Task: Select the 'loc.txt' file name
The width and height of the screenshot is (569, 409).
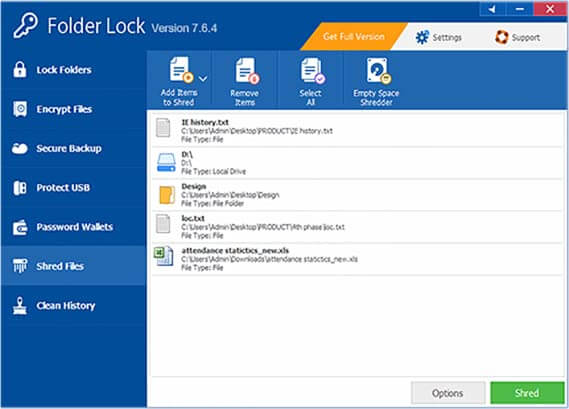Action: 193,218
